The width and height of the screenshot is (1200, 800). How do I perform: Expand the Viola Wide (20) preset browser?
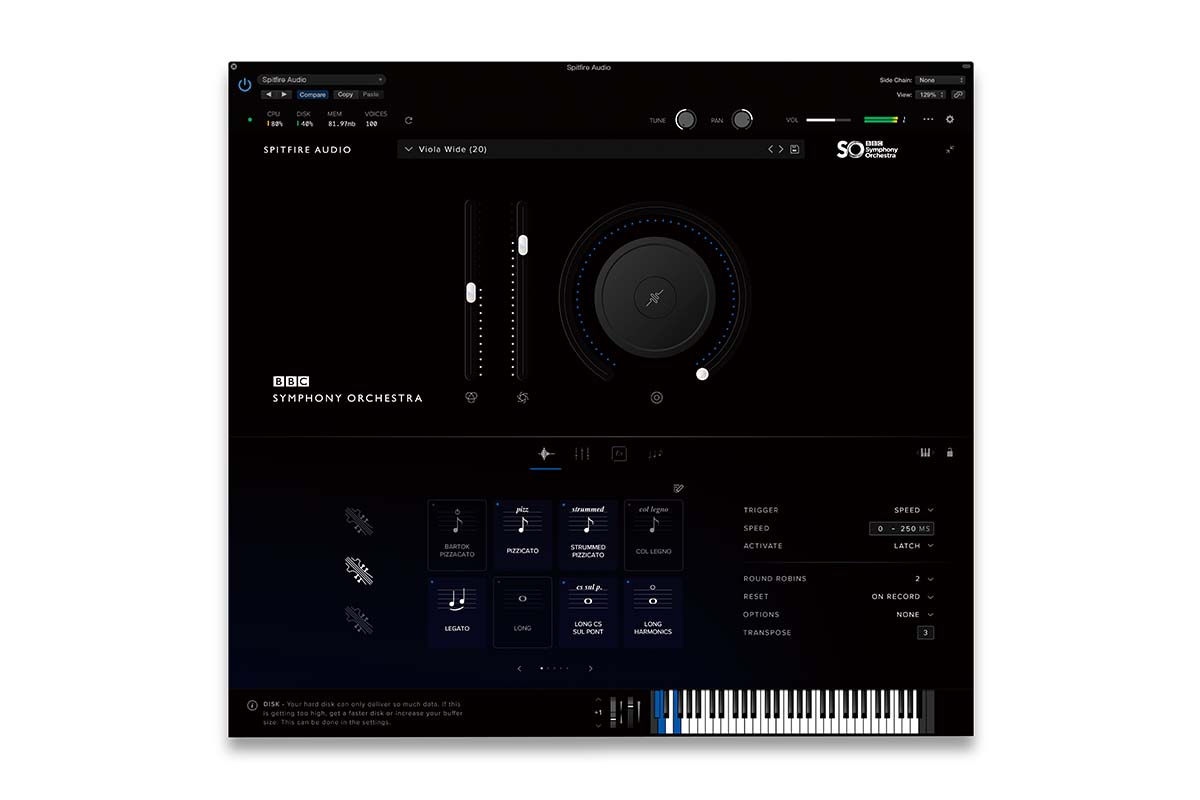[408, 149]
